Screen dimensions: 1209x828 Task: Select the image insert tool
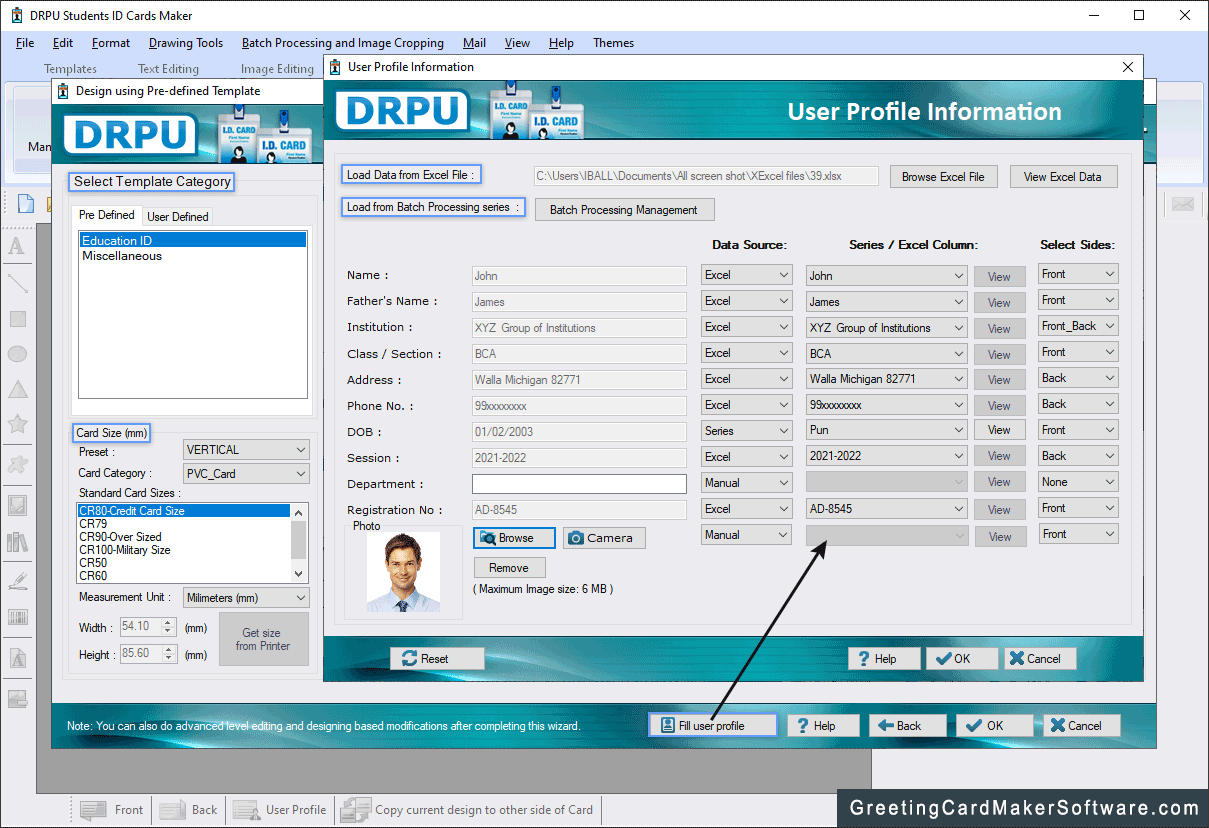(17, 506)
